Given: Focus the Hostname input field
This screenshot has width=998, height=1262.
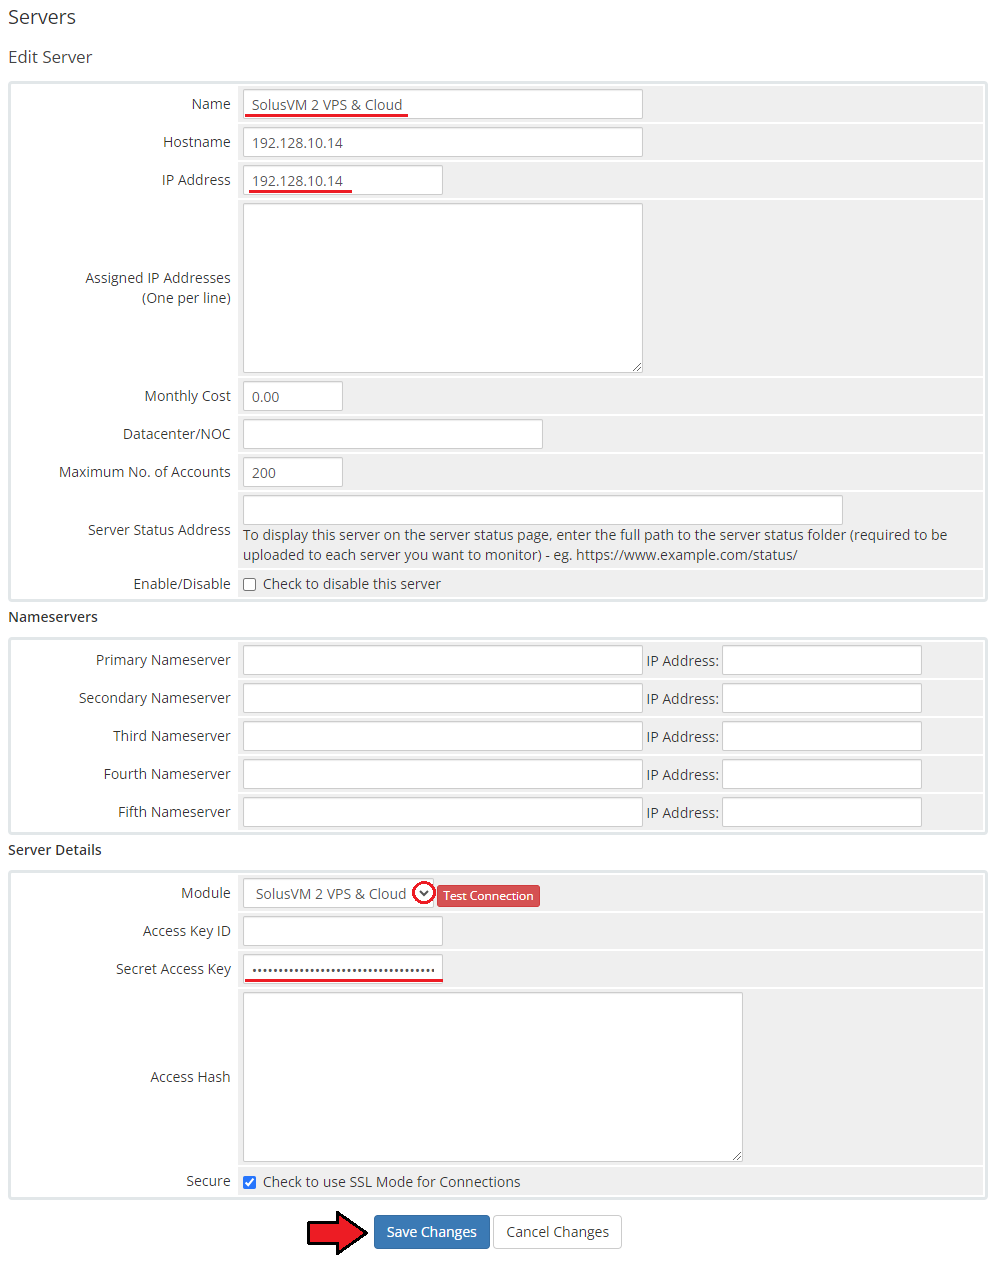Looking at the screenshot, I should [442, 142].
